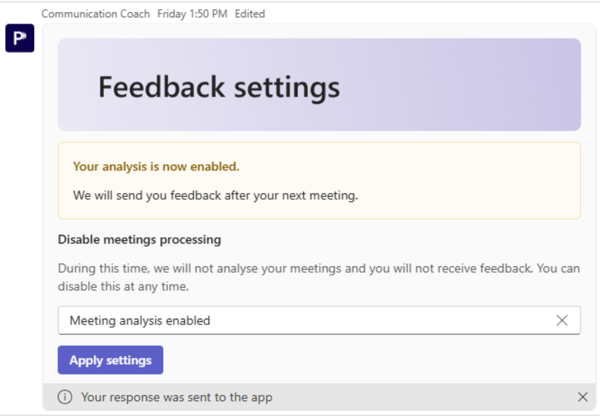Clear the Meeting analysis enabled selection

pyautogui.click(x=562, y=320)
